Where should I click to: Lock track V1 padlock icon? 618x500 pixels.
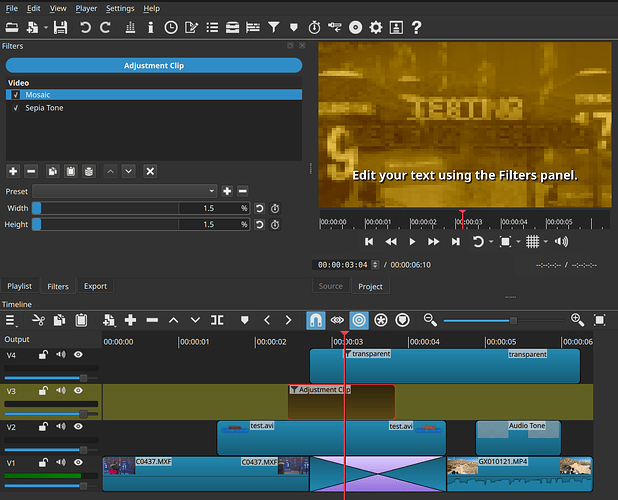point(43,462)
